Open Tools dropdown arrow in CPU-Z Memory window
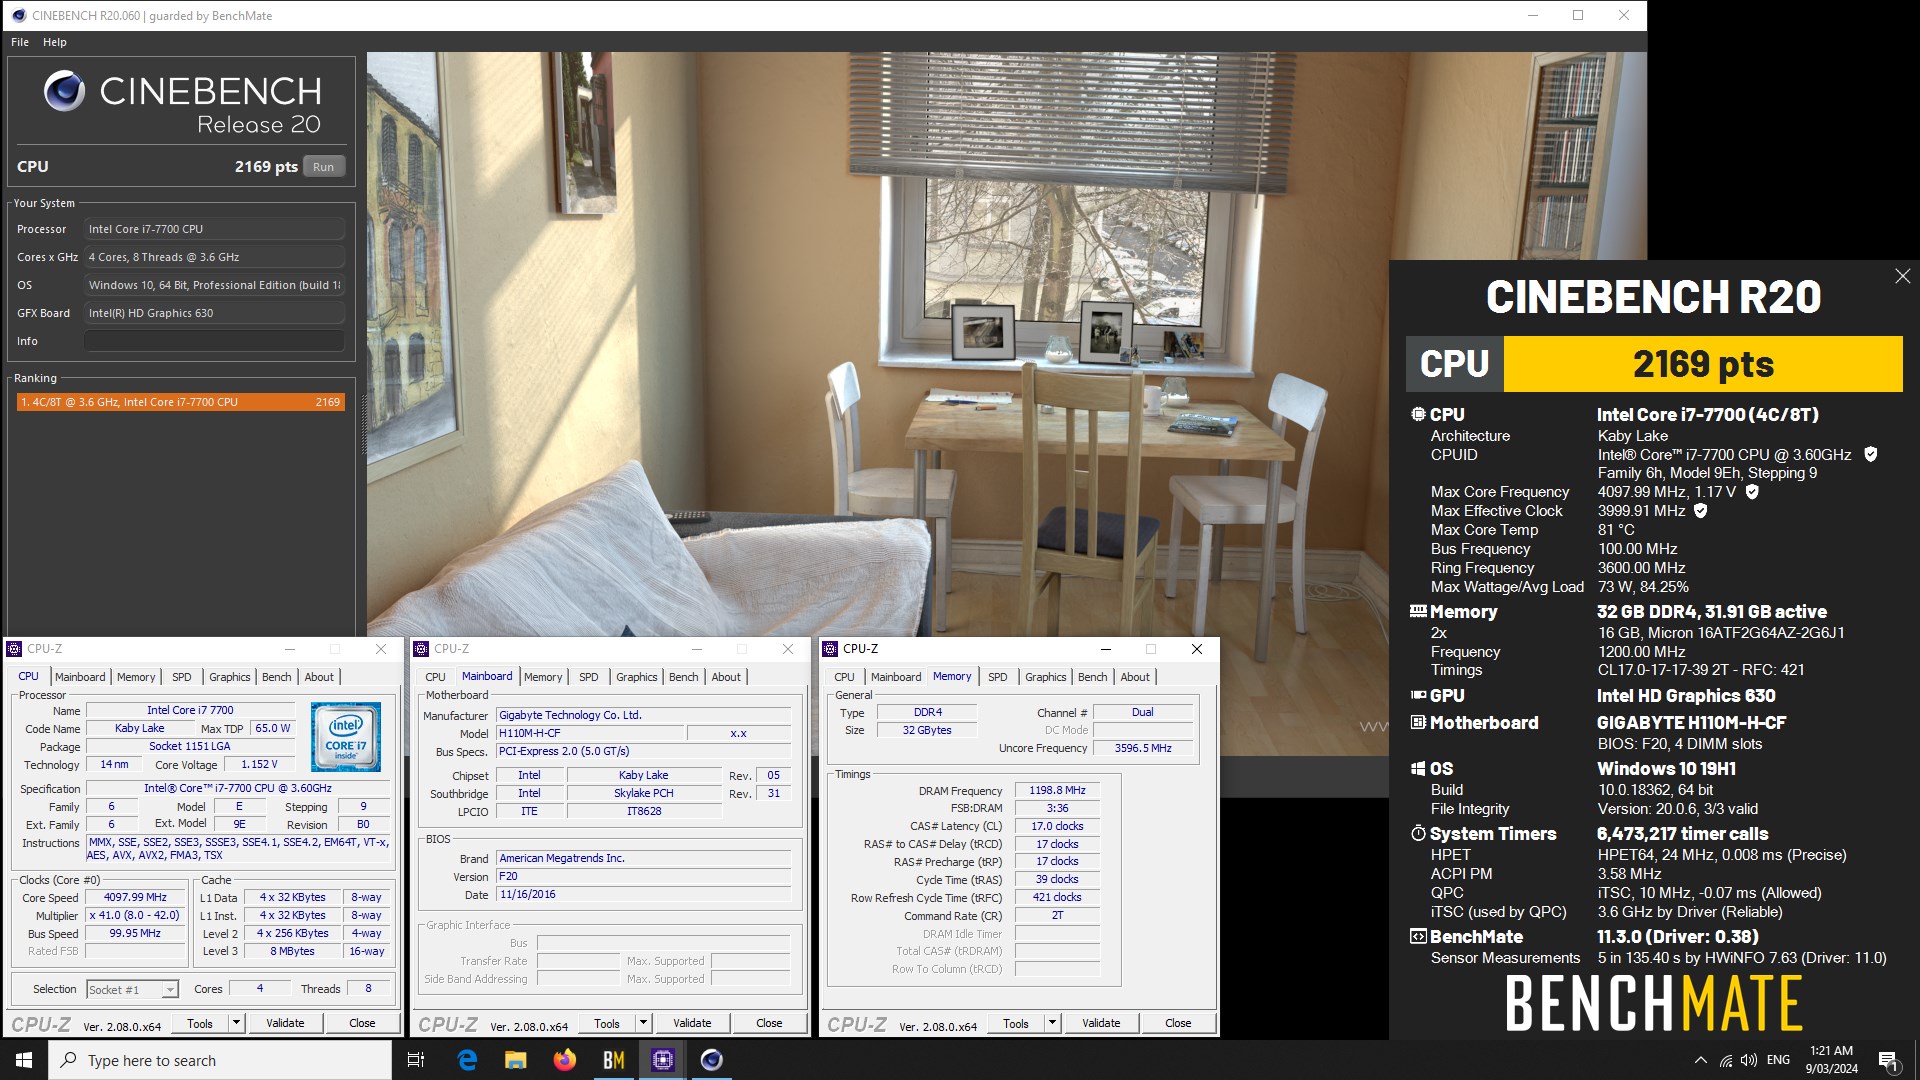 [x=1052, y=1023]
